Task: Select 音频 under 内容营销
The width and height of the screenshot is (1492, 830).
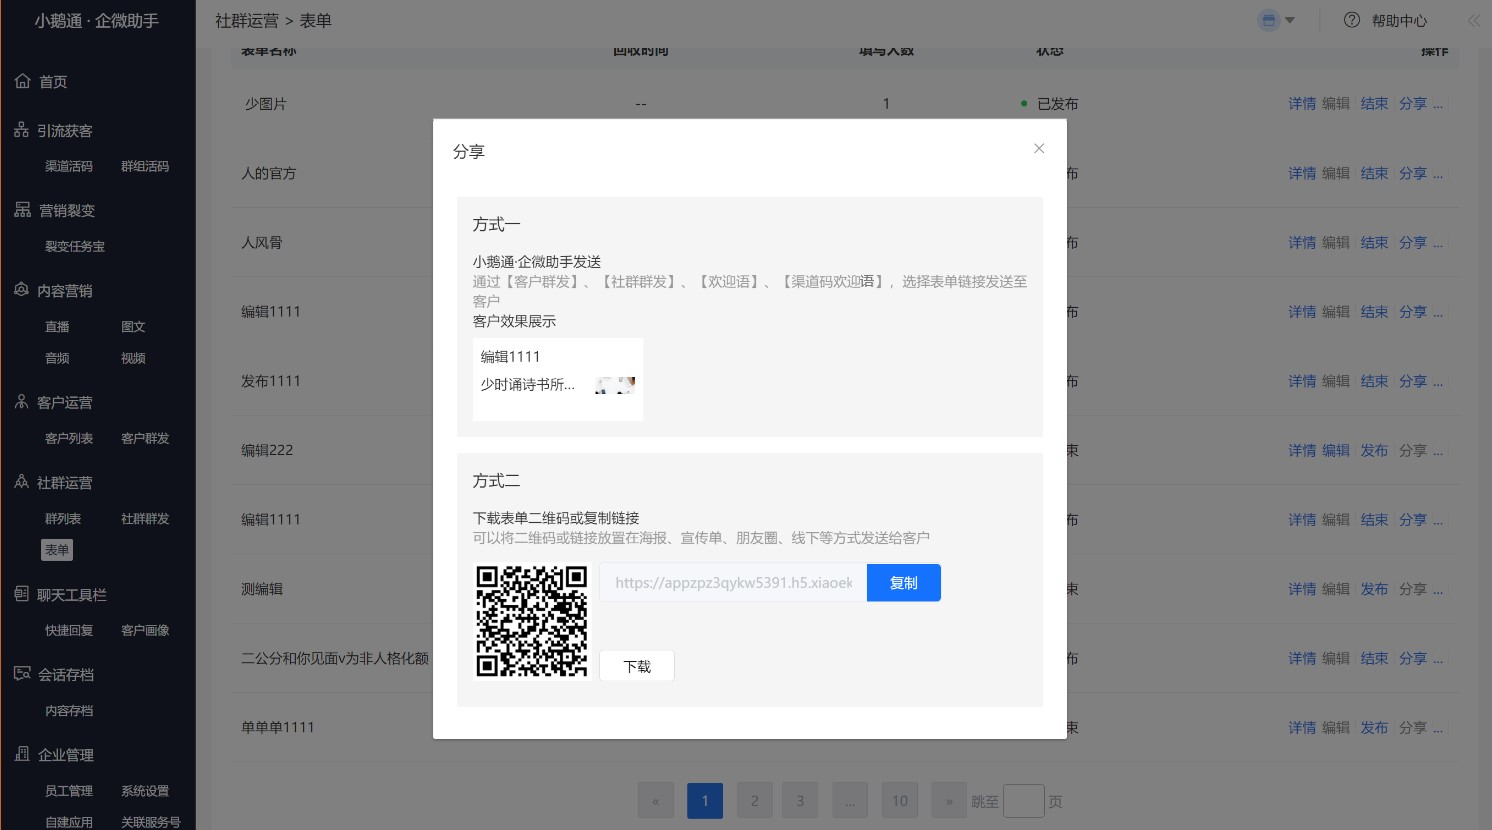Action: (x=57, y=358)
